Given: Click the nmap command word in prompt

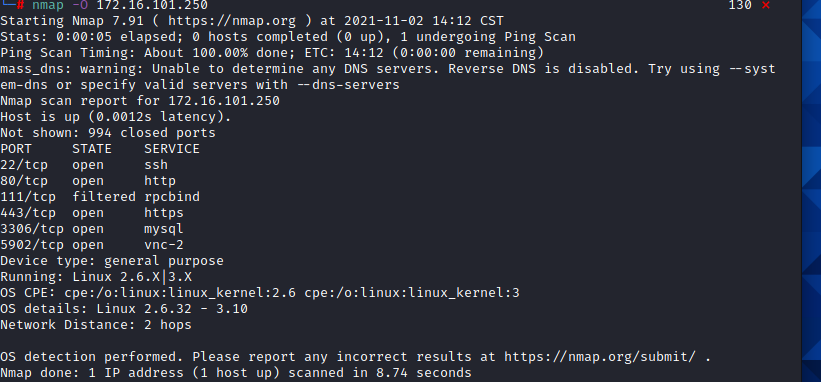Looking at the screenshot, I should coord(48,5).
